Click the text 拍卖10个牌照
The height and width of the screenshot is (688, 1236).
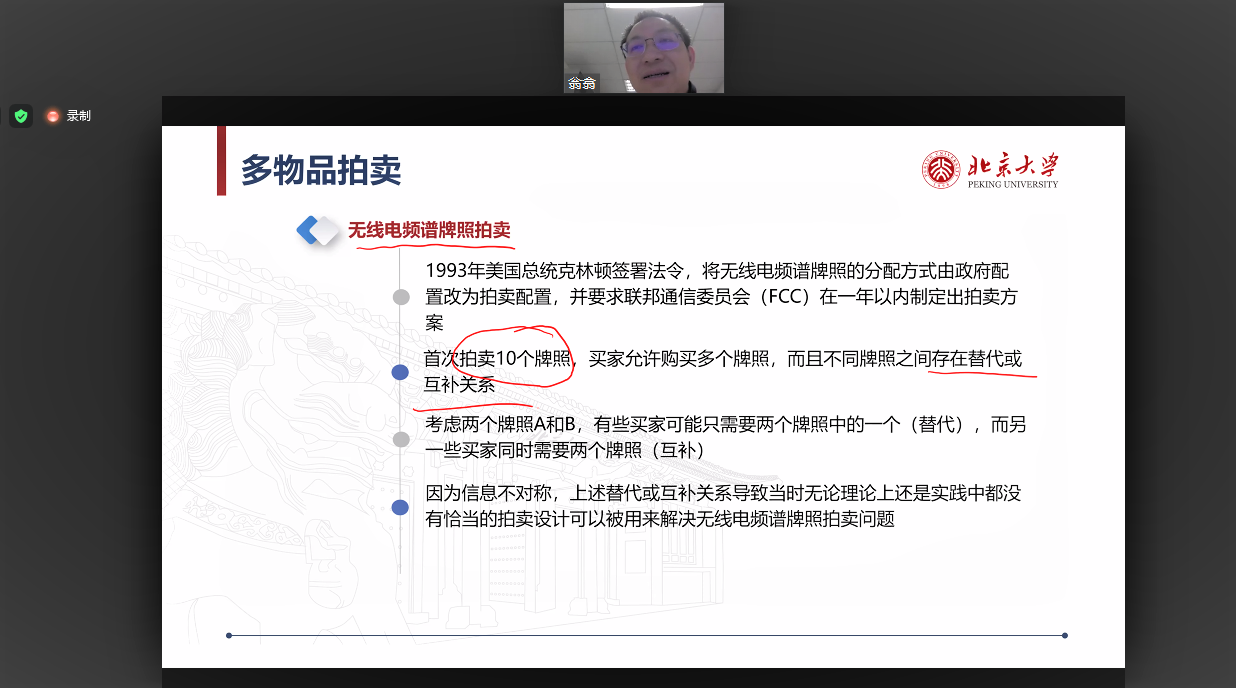515,359
